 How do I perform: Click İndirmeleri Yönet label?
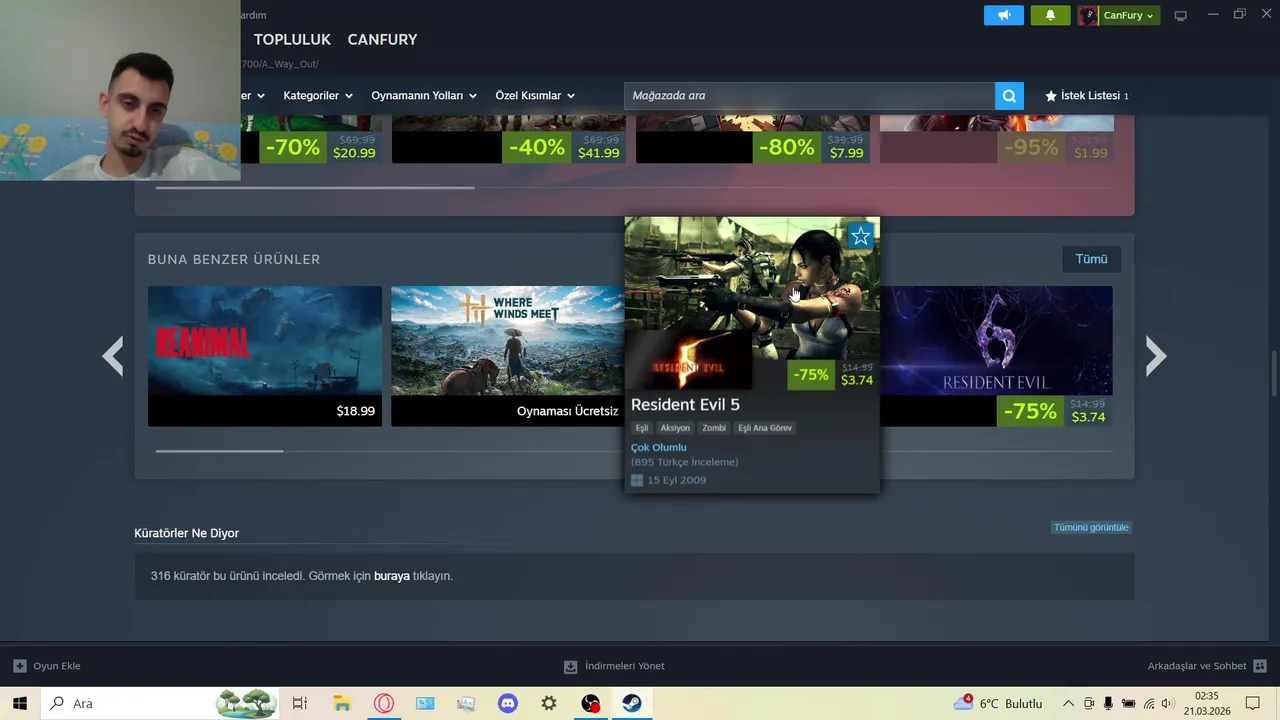tap(624, 666)
